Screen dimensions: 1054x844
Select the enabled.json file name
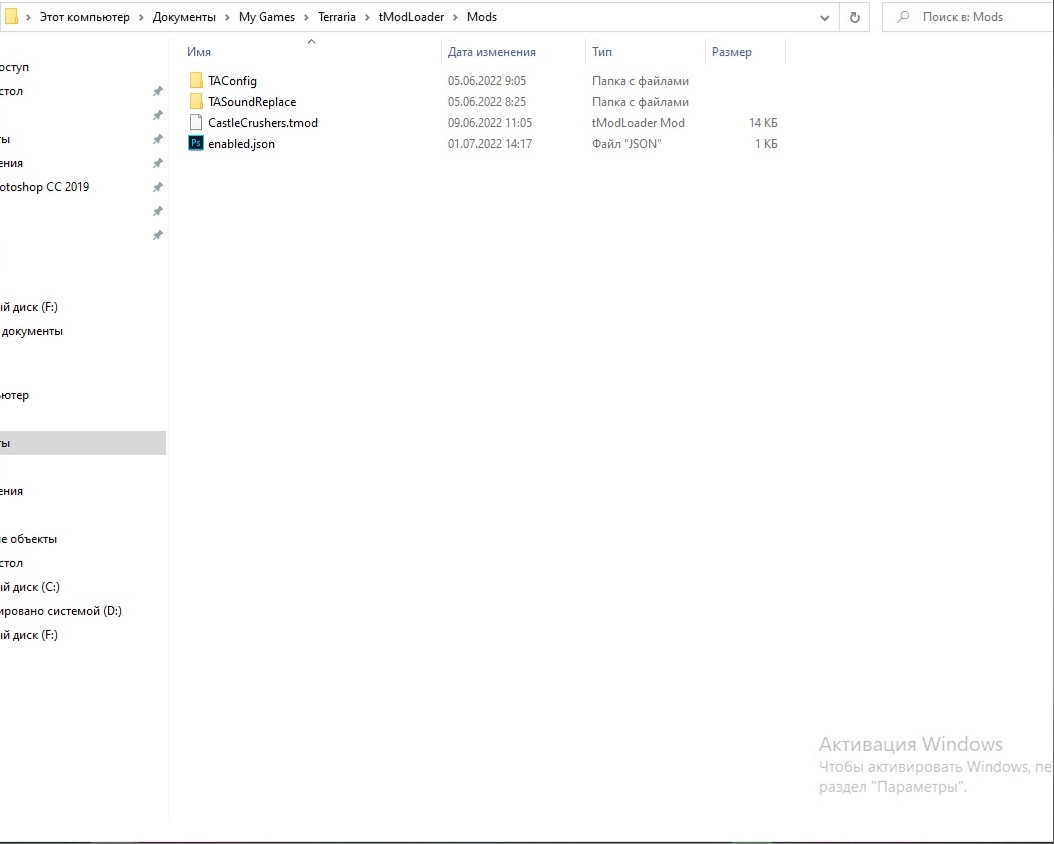(x=241, y=143)
